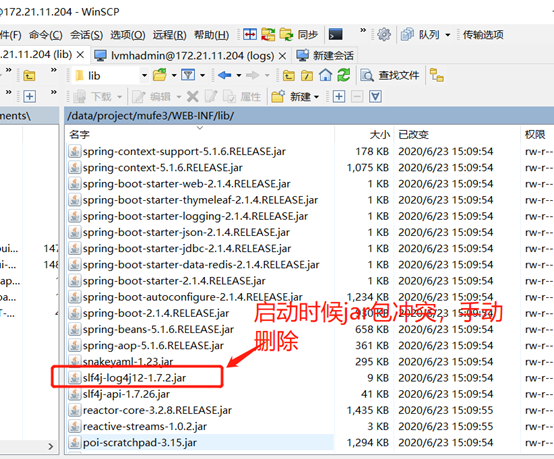
Task: Select spring-boot-starter-thymeleaf-2.1.4.RELEASE.jar file
Action: click(200, 200)
